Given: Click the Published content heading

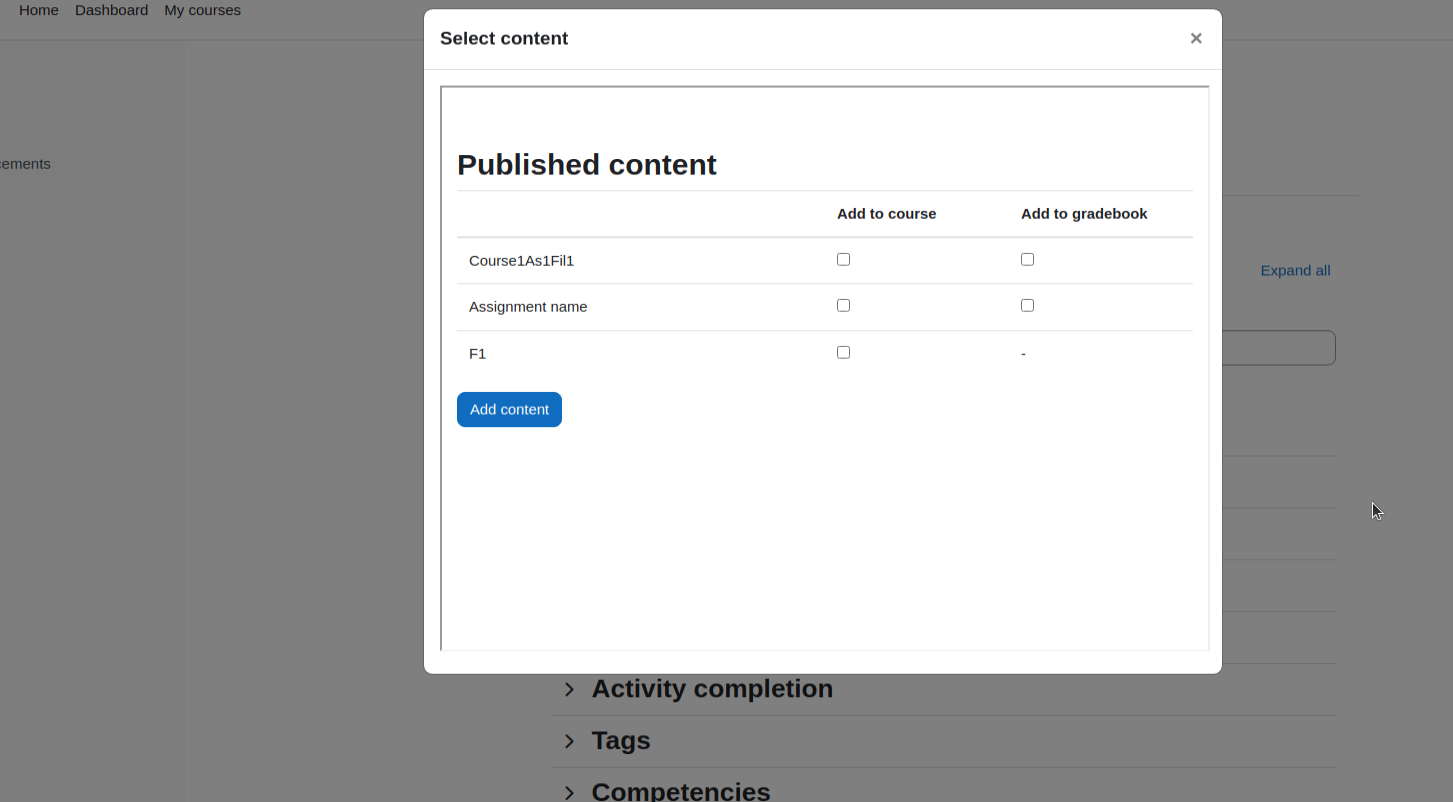Looking at the screenshot, I should pyautogui.click(x=587, y=164).
